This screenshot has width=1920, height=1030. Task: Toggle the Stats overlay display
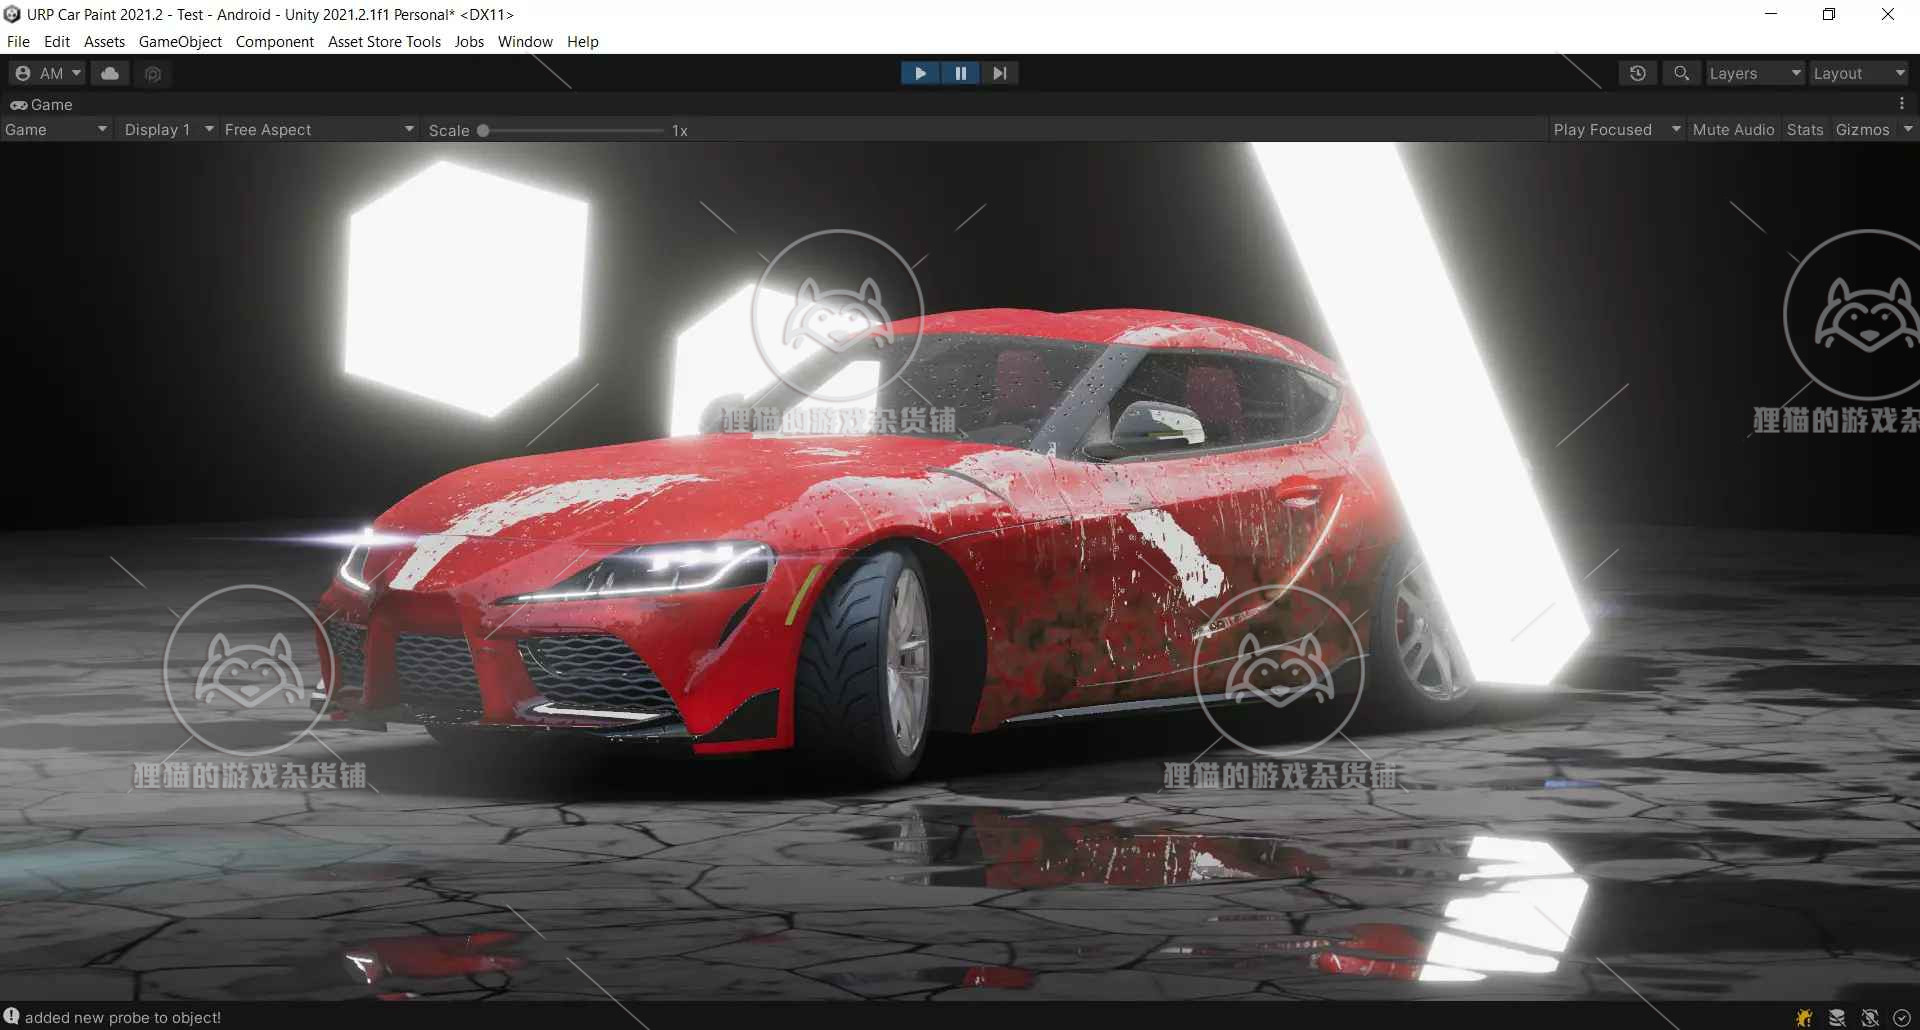pyautogui.click(x=1804, y=129)
